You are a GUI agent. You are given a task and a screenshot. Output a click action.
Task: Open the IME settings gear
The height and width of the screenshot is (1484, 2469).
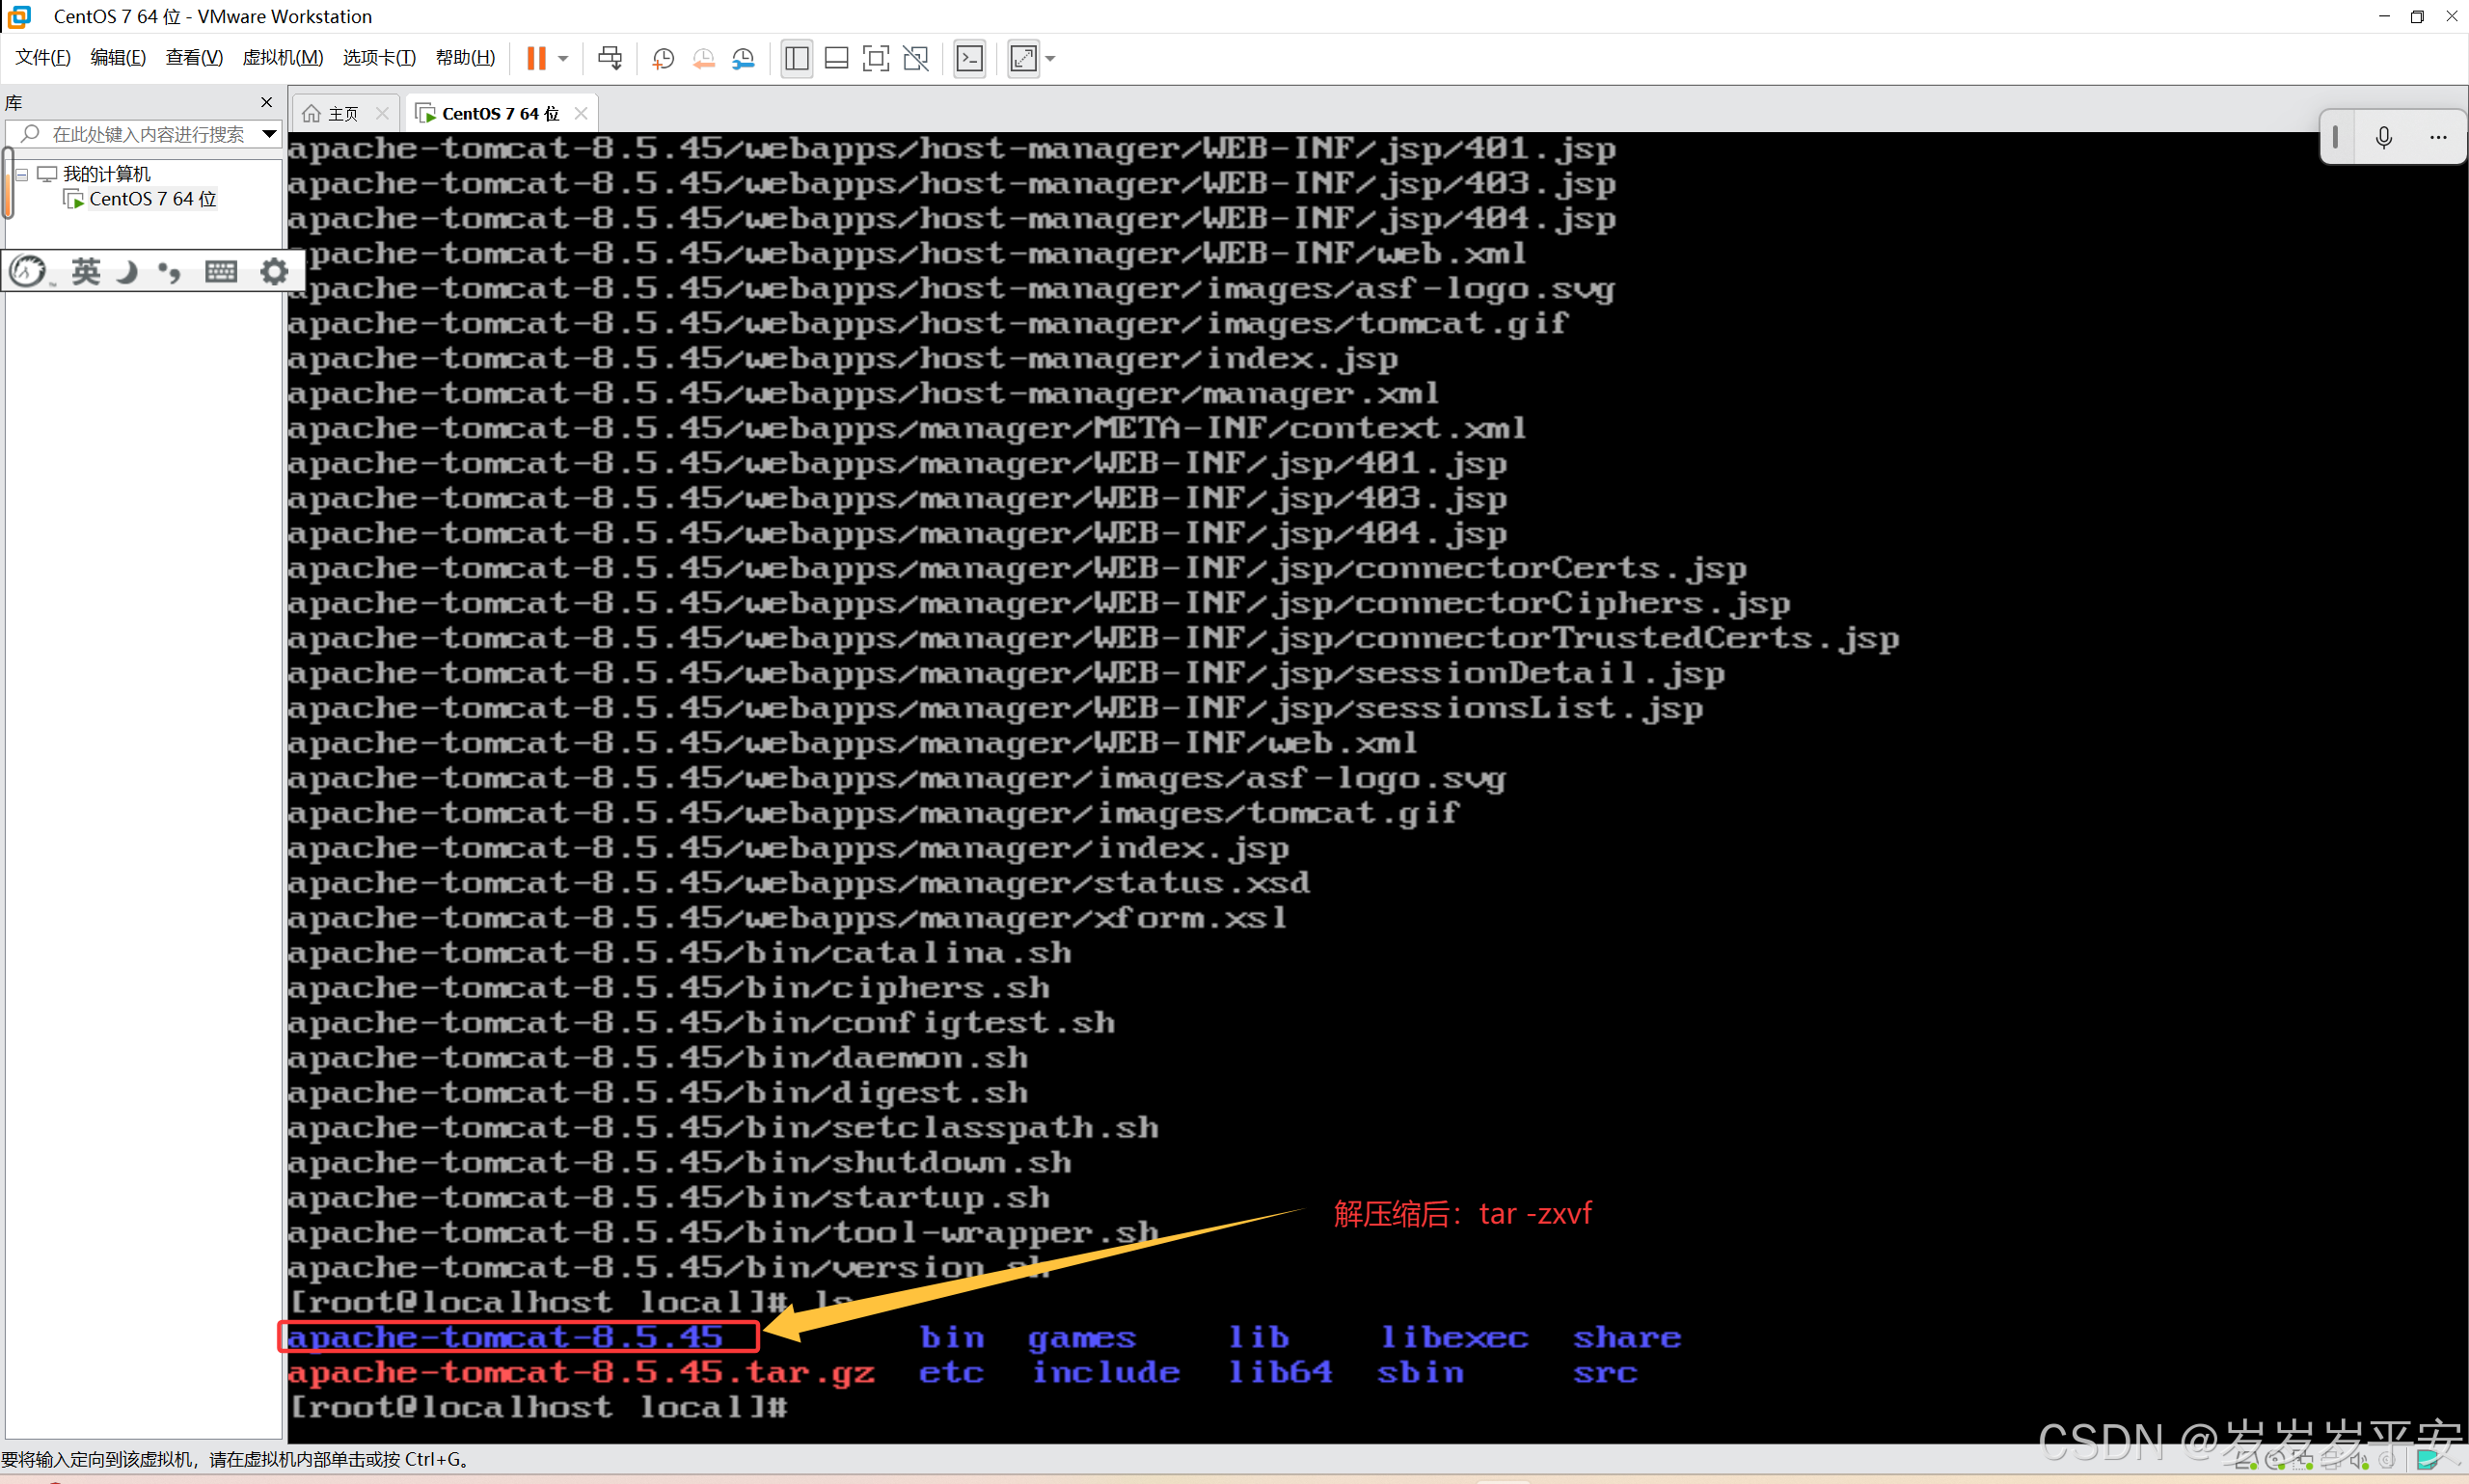tap(274, 271)
